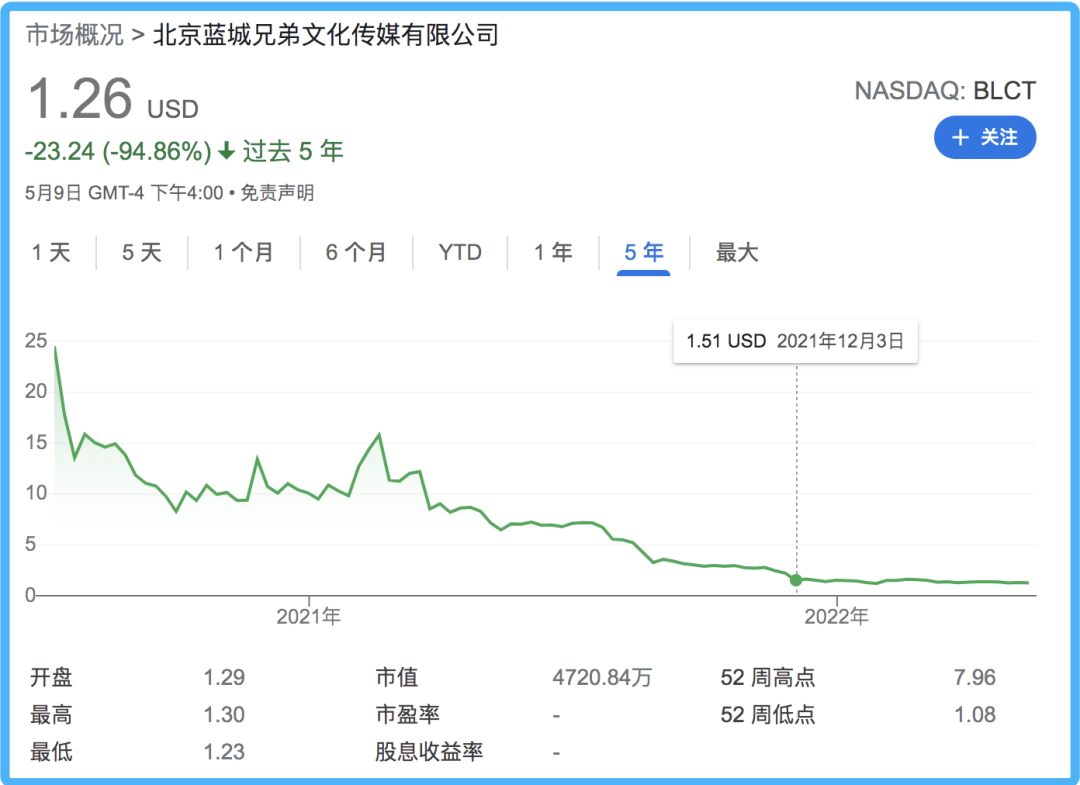The width and height of the screenshot is (1080, 785).
Task: Click the 股息收益率 label
Action: point(428,752)
